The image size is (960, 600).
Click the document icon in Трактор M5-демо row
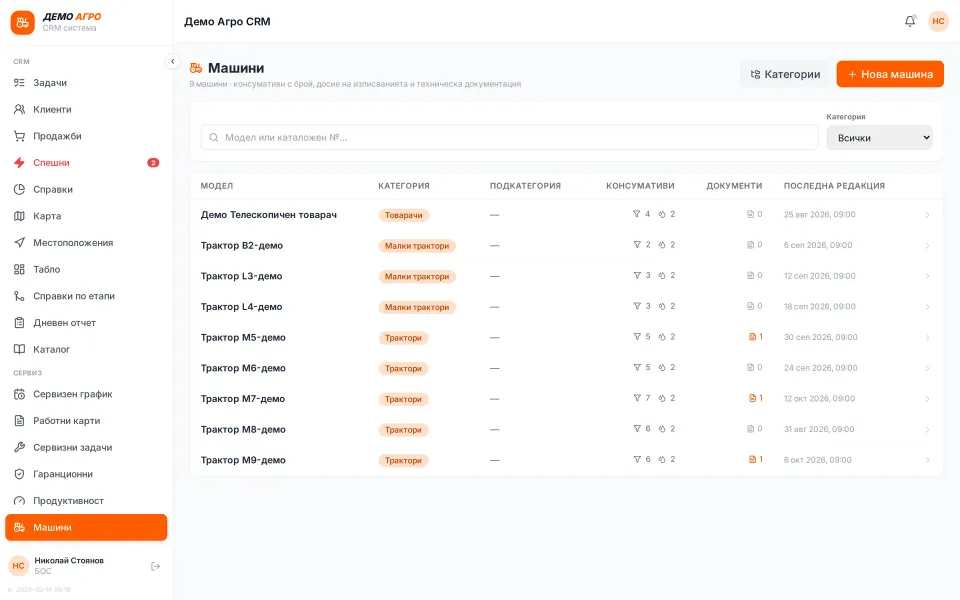point(752,337)
